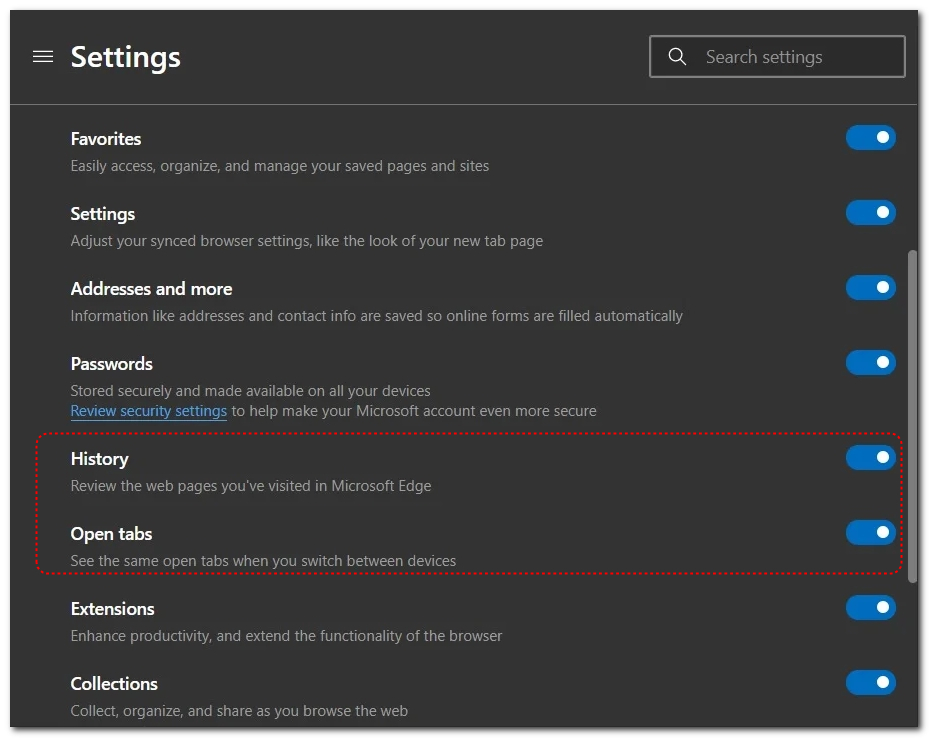Click the Open tabs label

[111, 534]
